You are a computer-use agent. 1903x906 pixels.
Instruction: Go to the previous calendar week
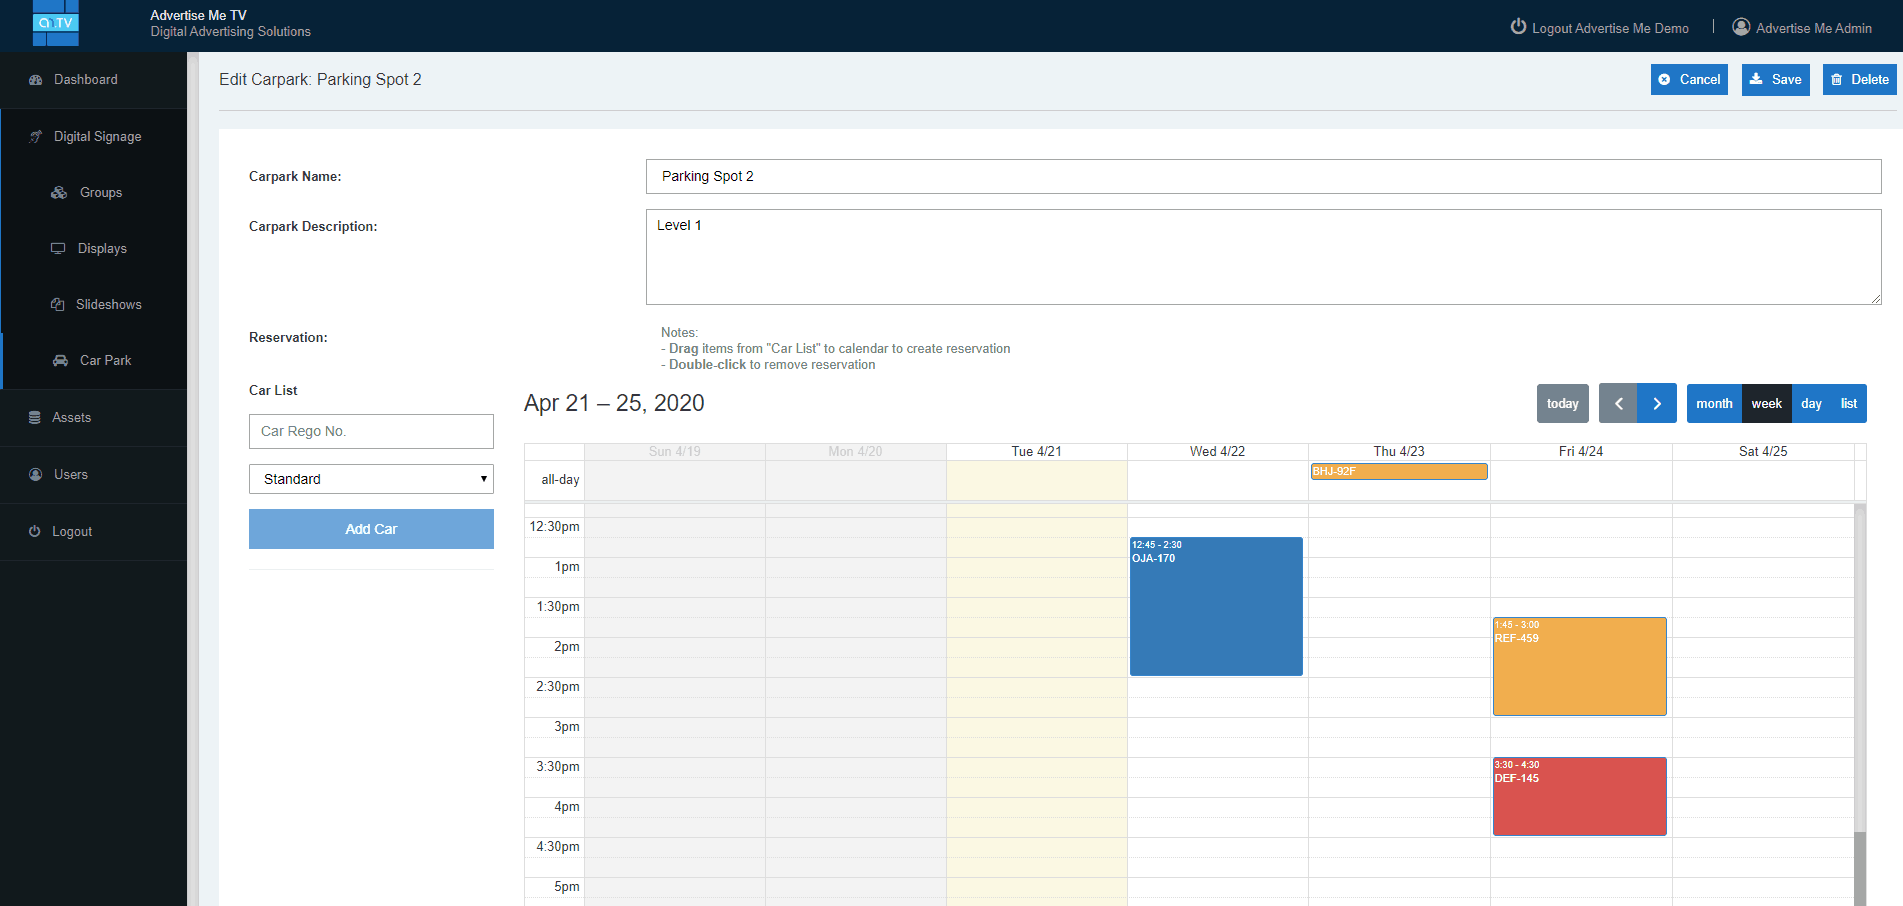pos(1618,404)
